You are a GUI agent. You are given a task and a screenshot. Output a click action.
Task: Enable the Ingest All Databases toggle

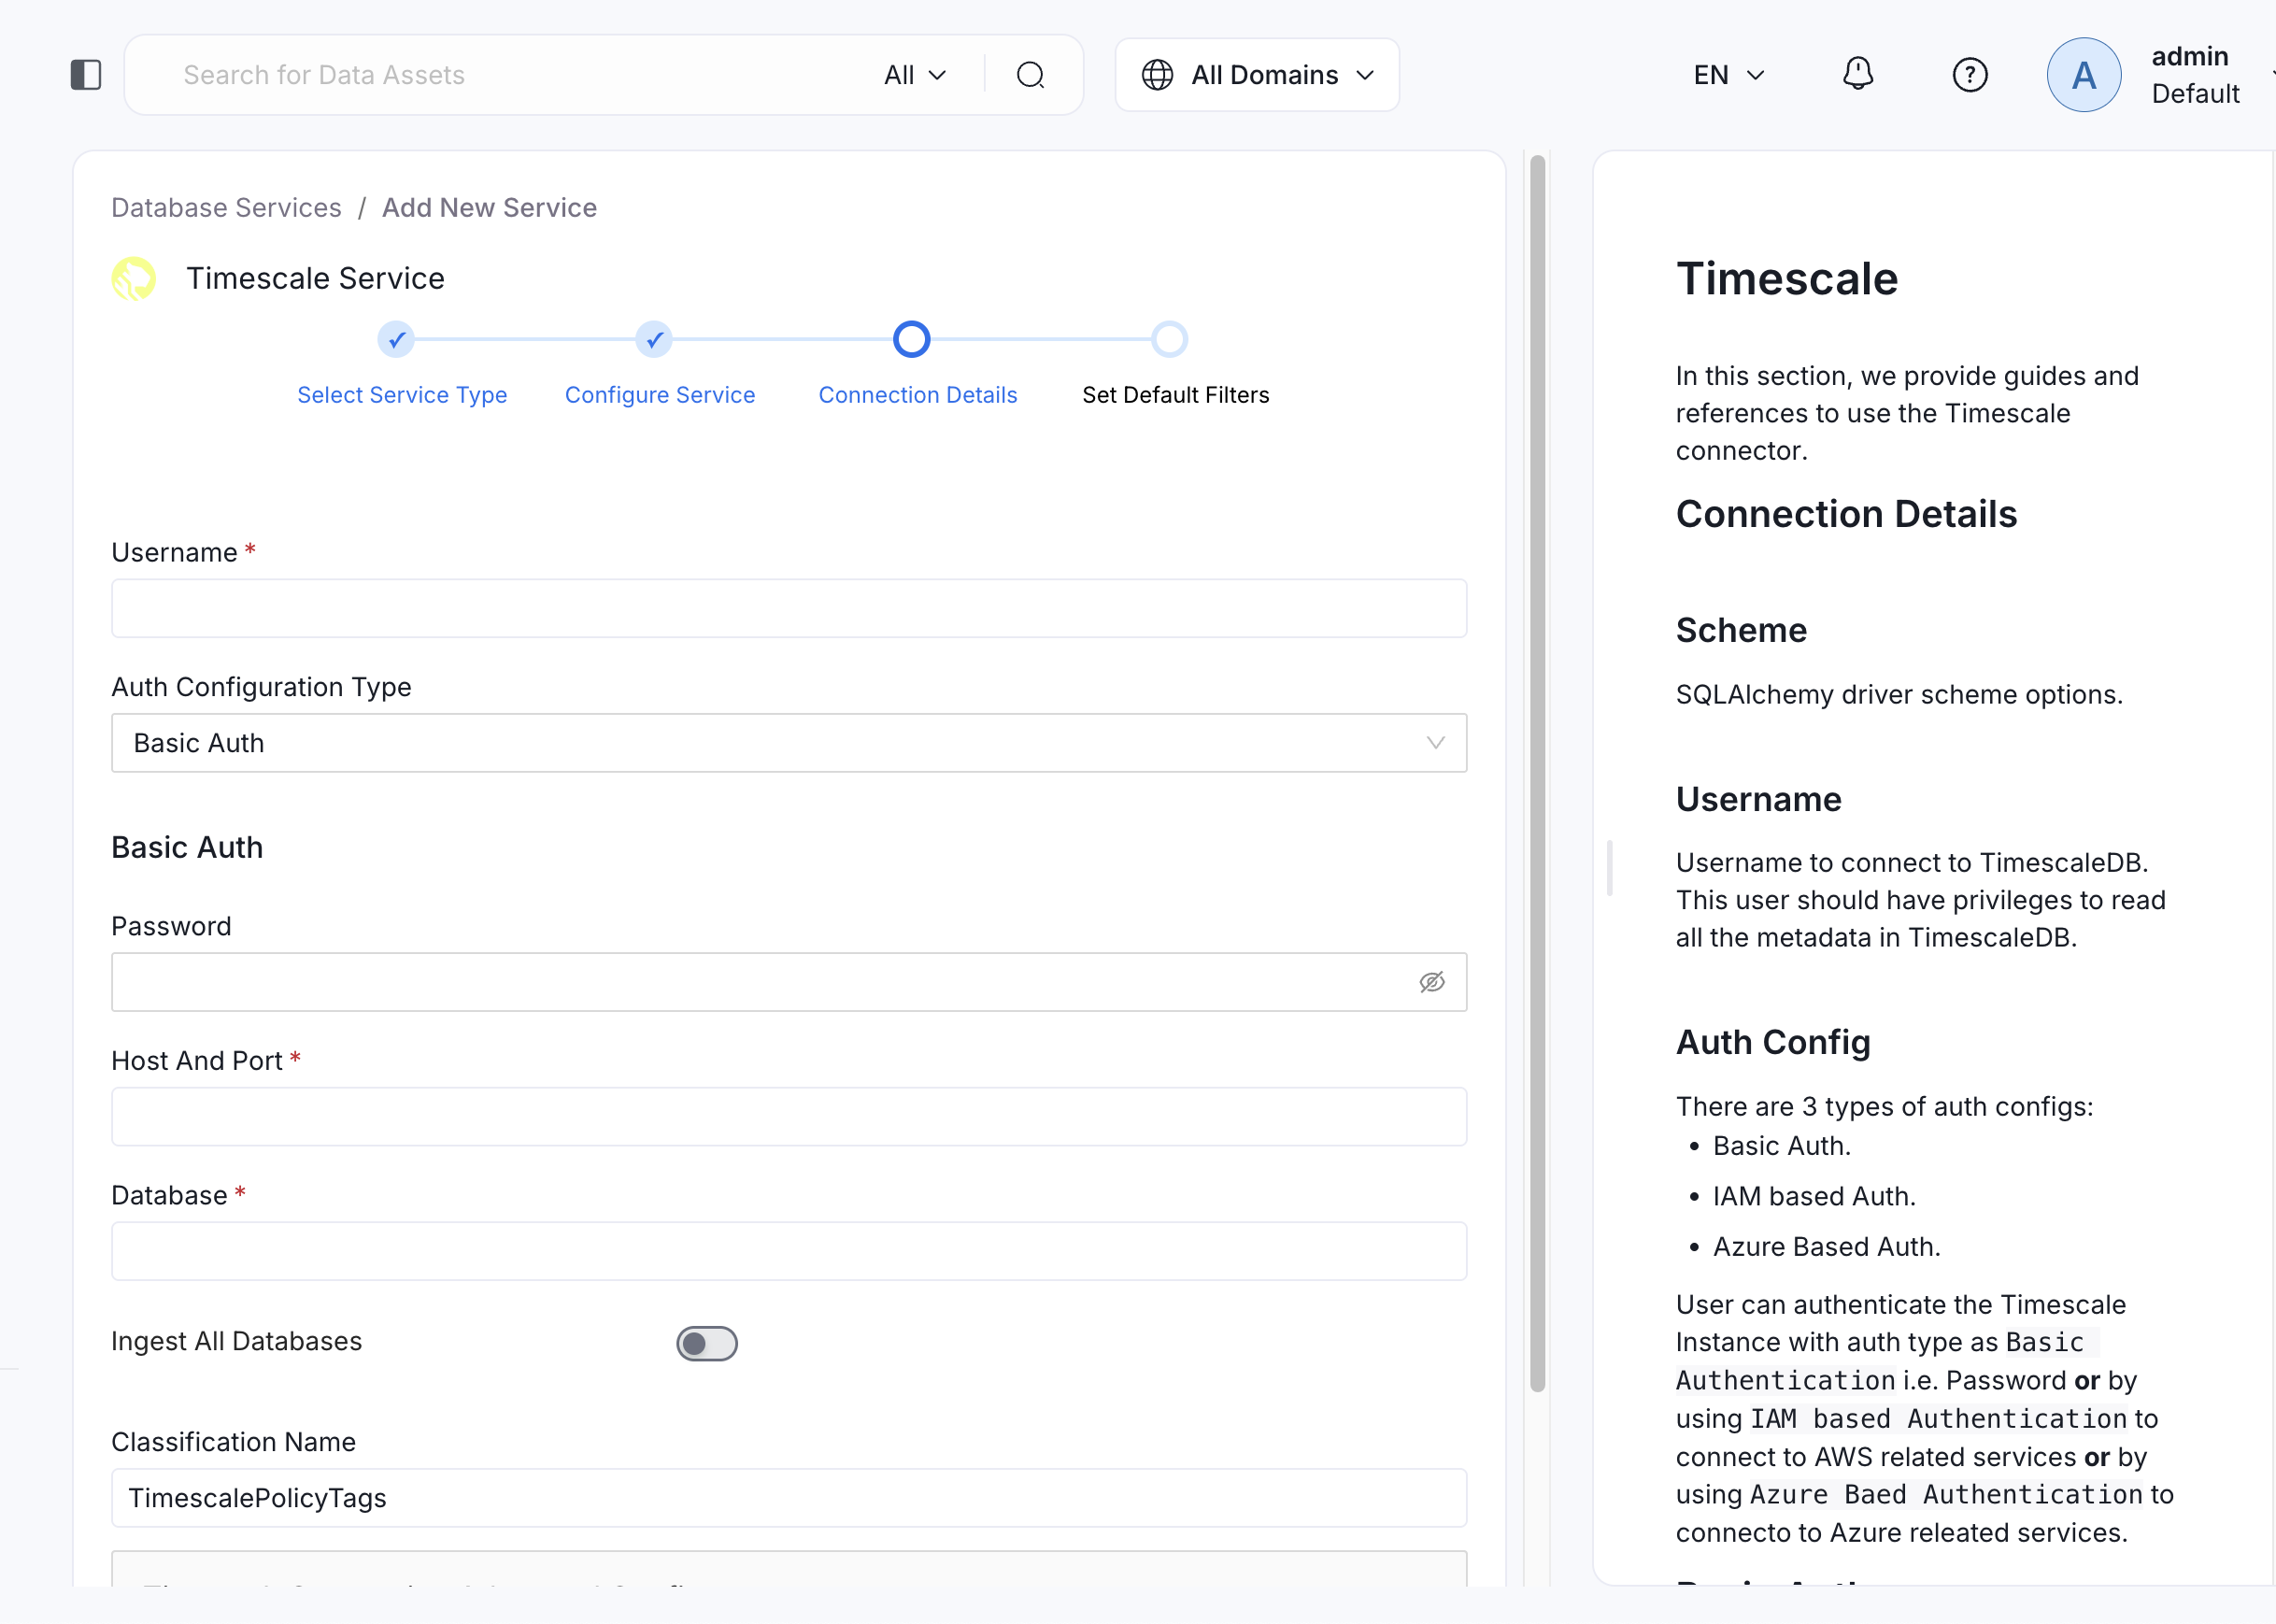[x=707, y=1343]
